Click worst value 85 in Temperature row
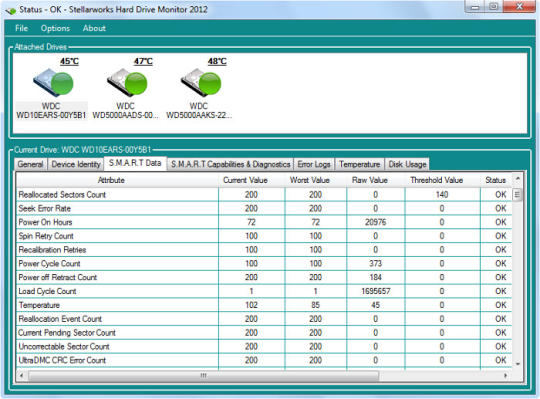This screenshot has height=399, width=540. point(315,305)
